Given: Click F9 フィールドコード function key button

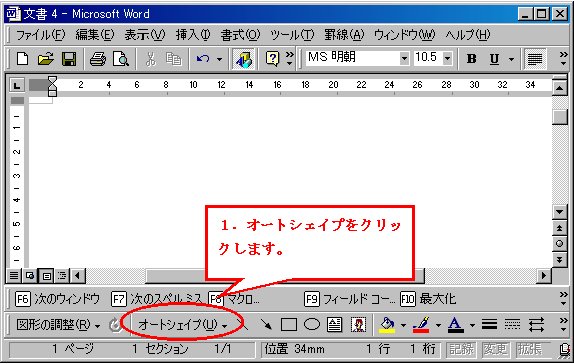Looking at the screenshot, I should click(350, 299).
